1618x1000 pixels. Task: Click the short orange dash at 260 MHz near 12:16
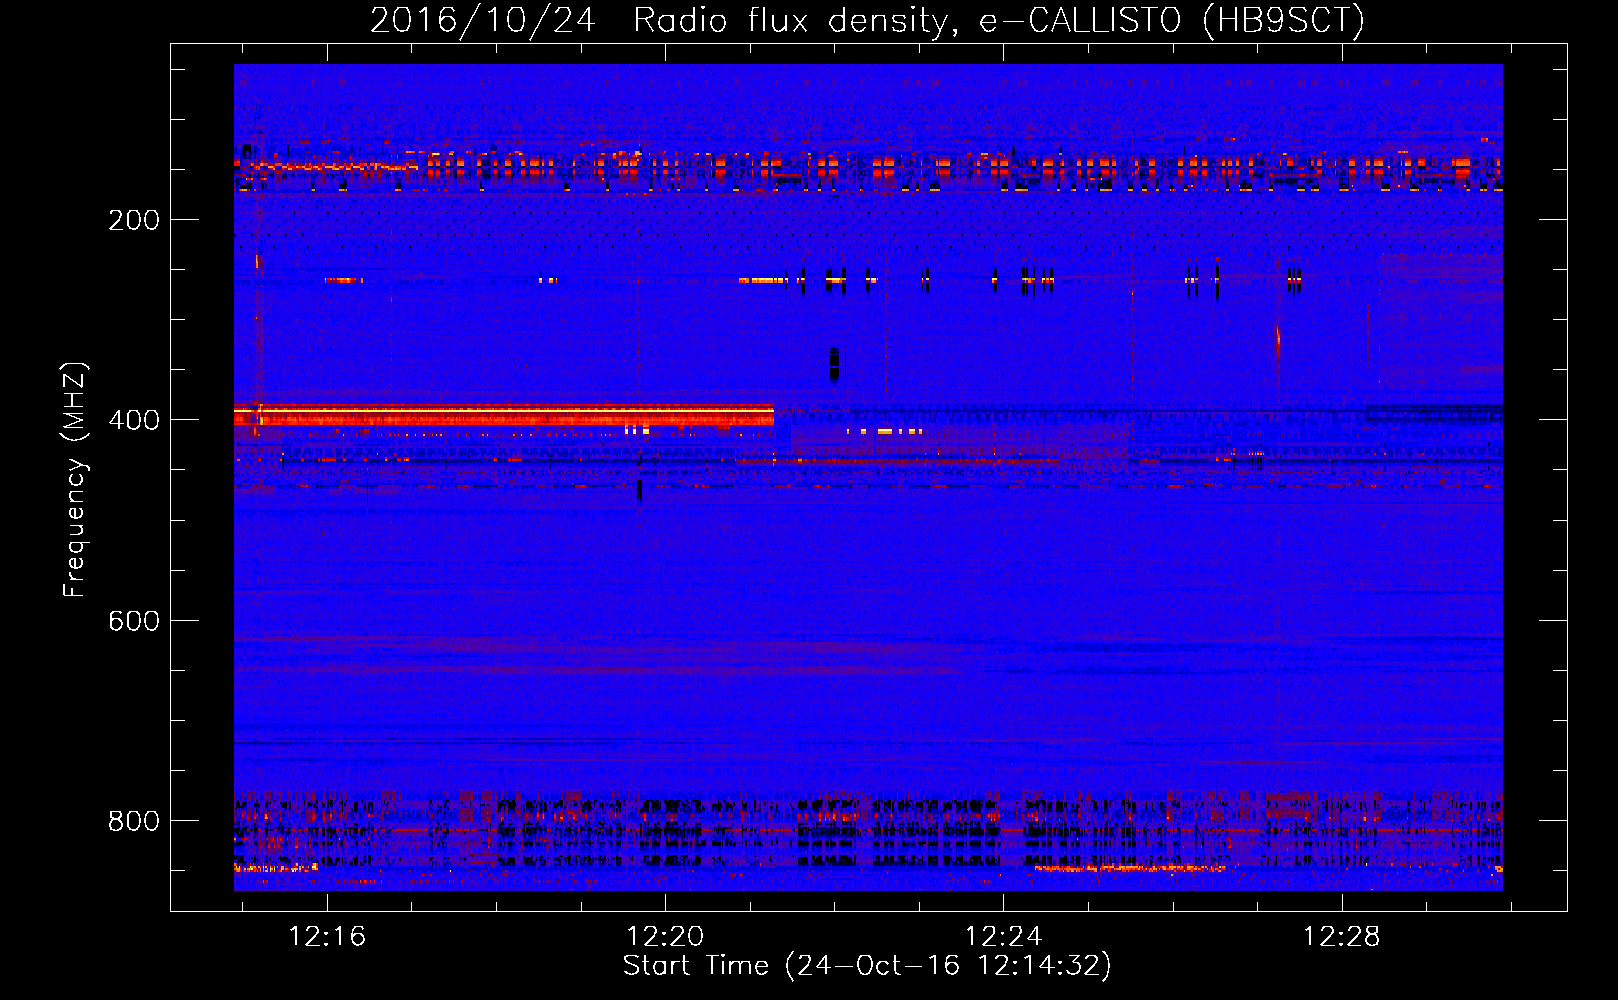[343, 281]
